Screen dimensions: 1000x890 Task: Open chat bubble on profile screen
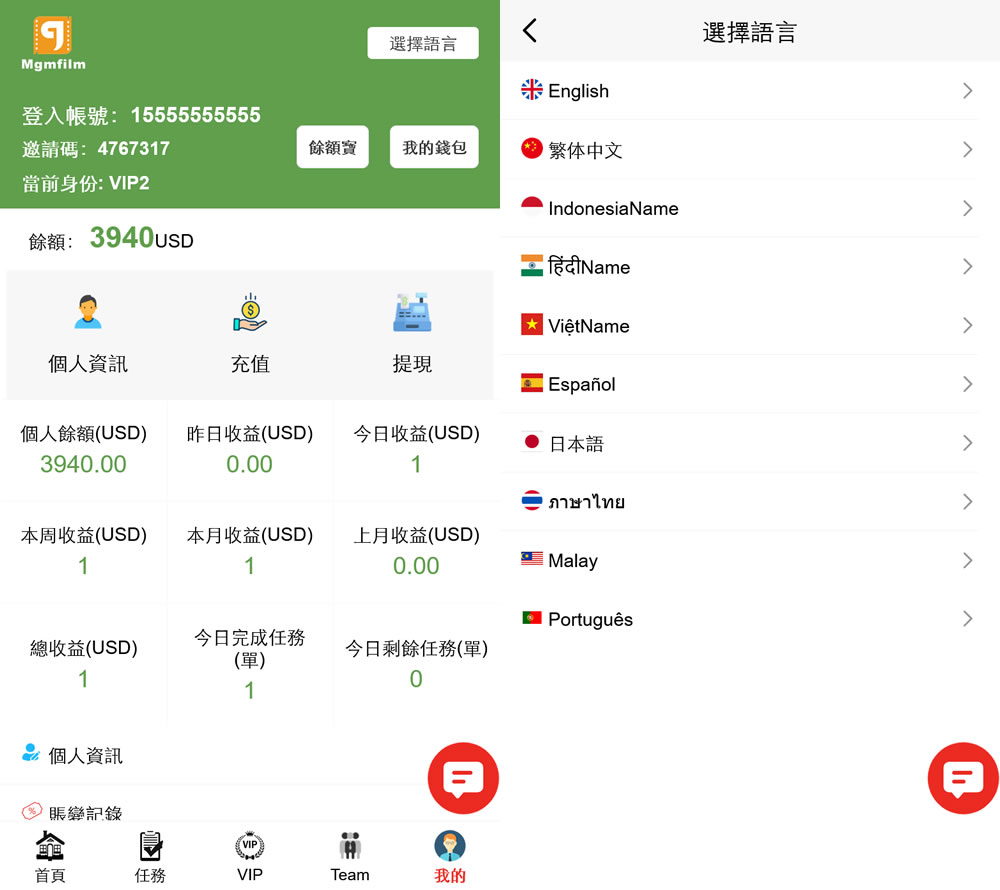(463, 778)
